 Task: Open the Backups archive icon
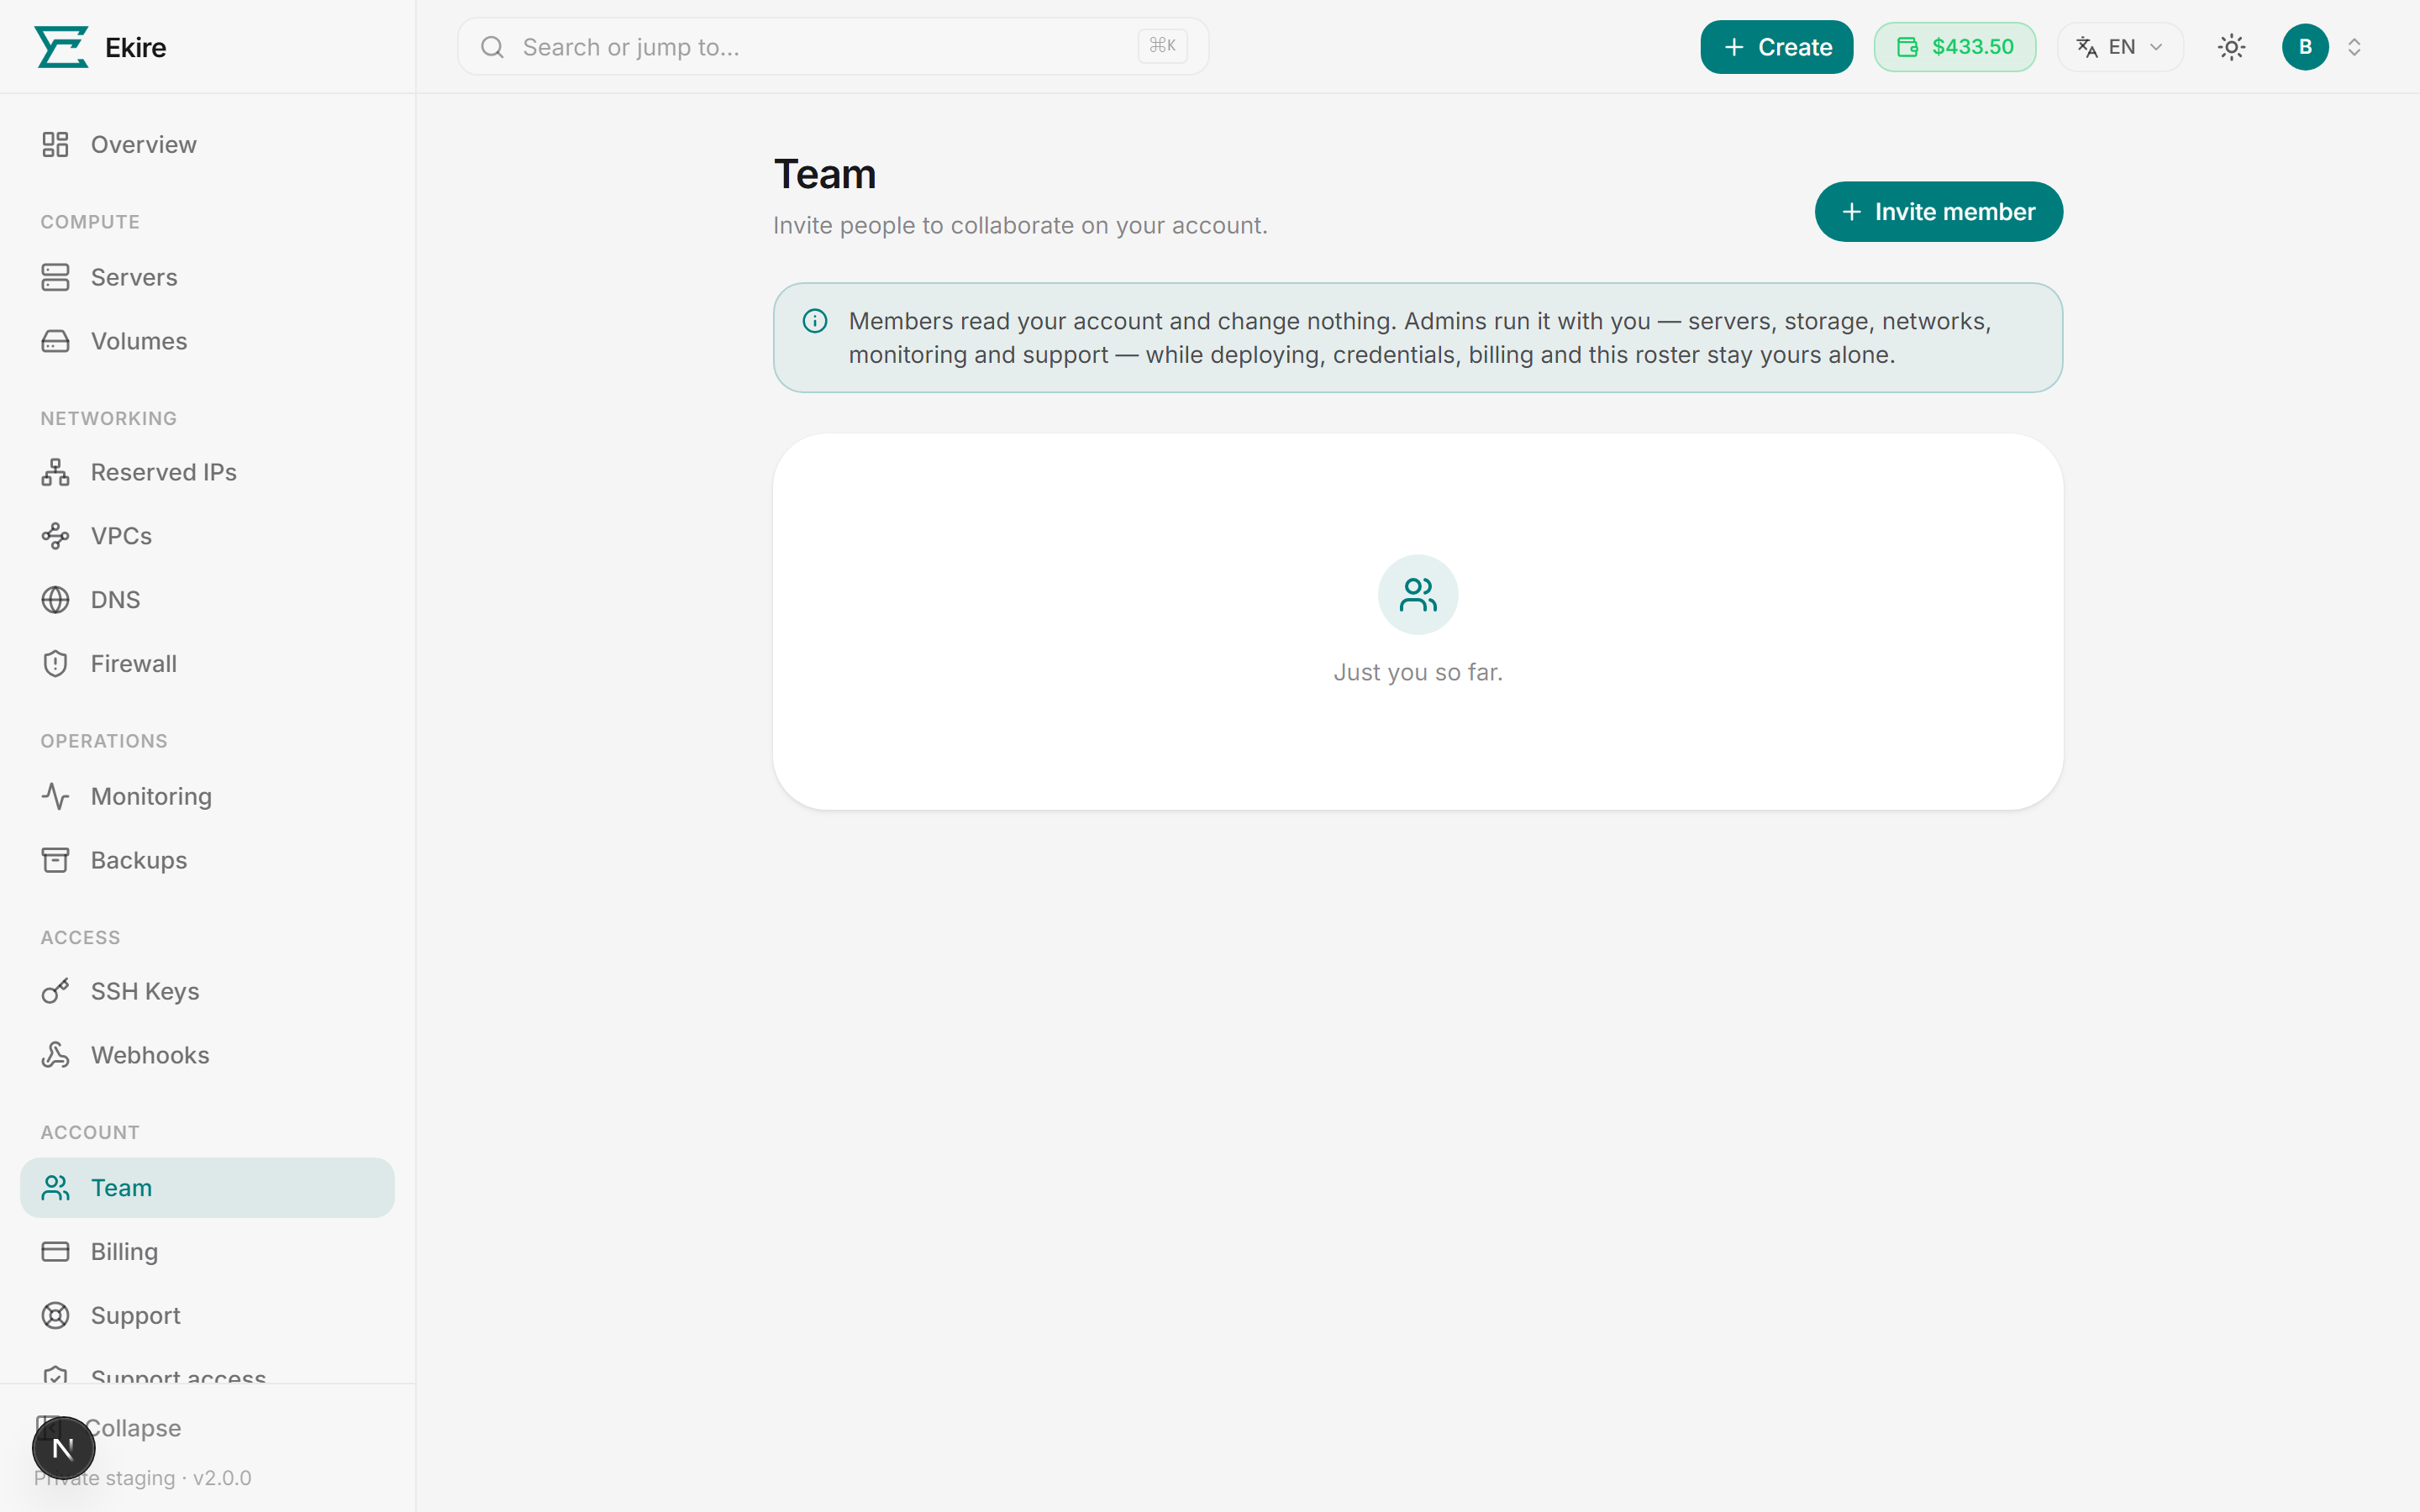pos(55,860)
